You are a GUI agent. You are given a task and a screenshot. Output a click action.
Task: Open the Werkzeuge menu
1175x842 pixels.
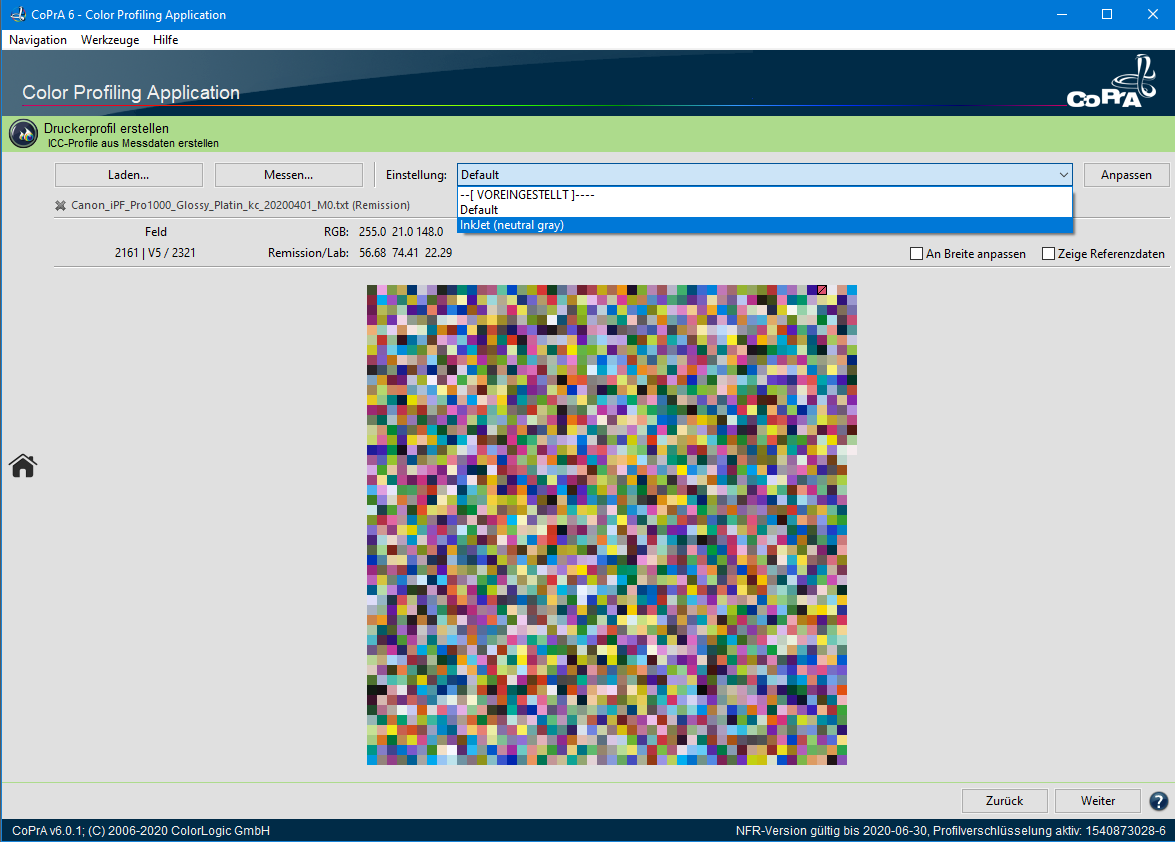pyautogui.click(x=110, y=40)
